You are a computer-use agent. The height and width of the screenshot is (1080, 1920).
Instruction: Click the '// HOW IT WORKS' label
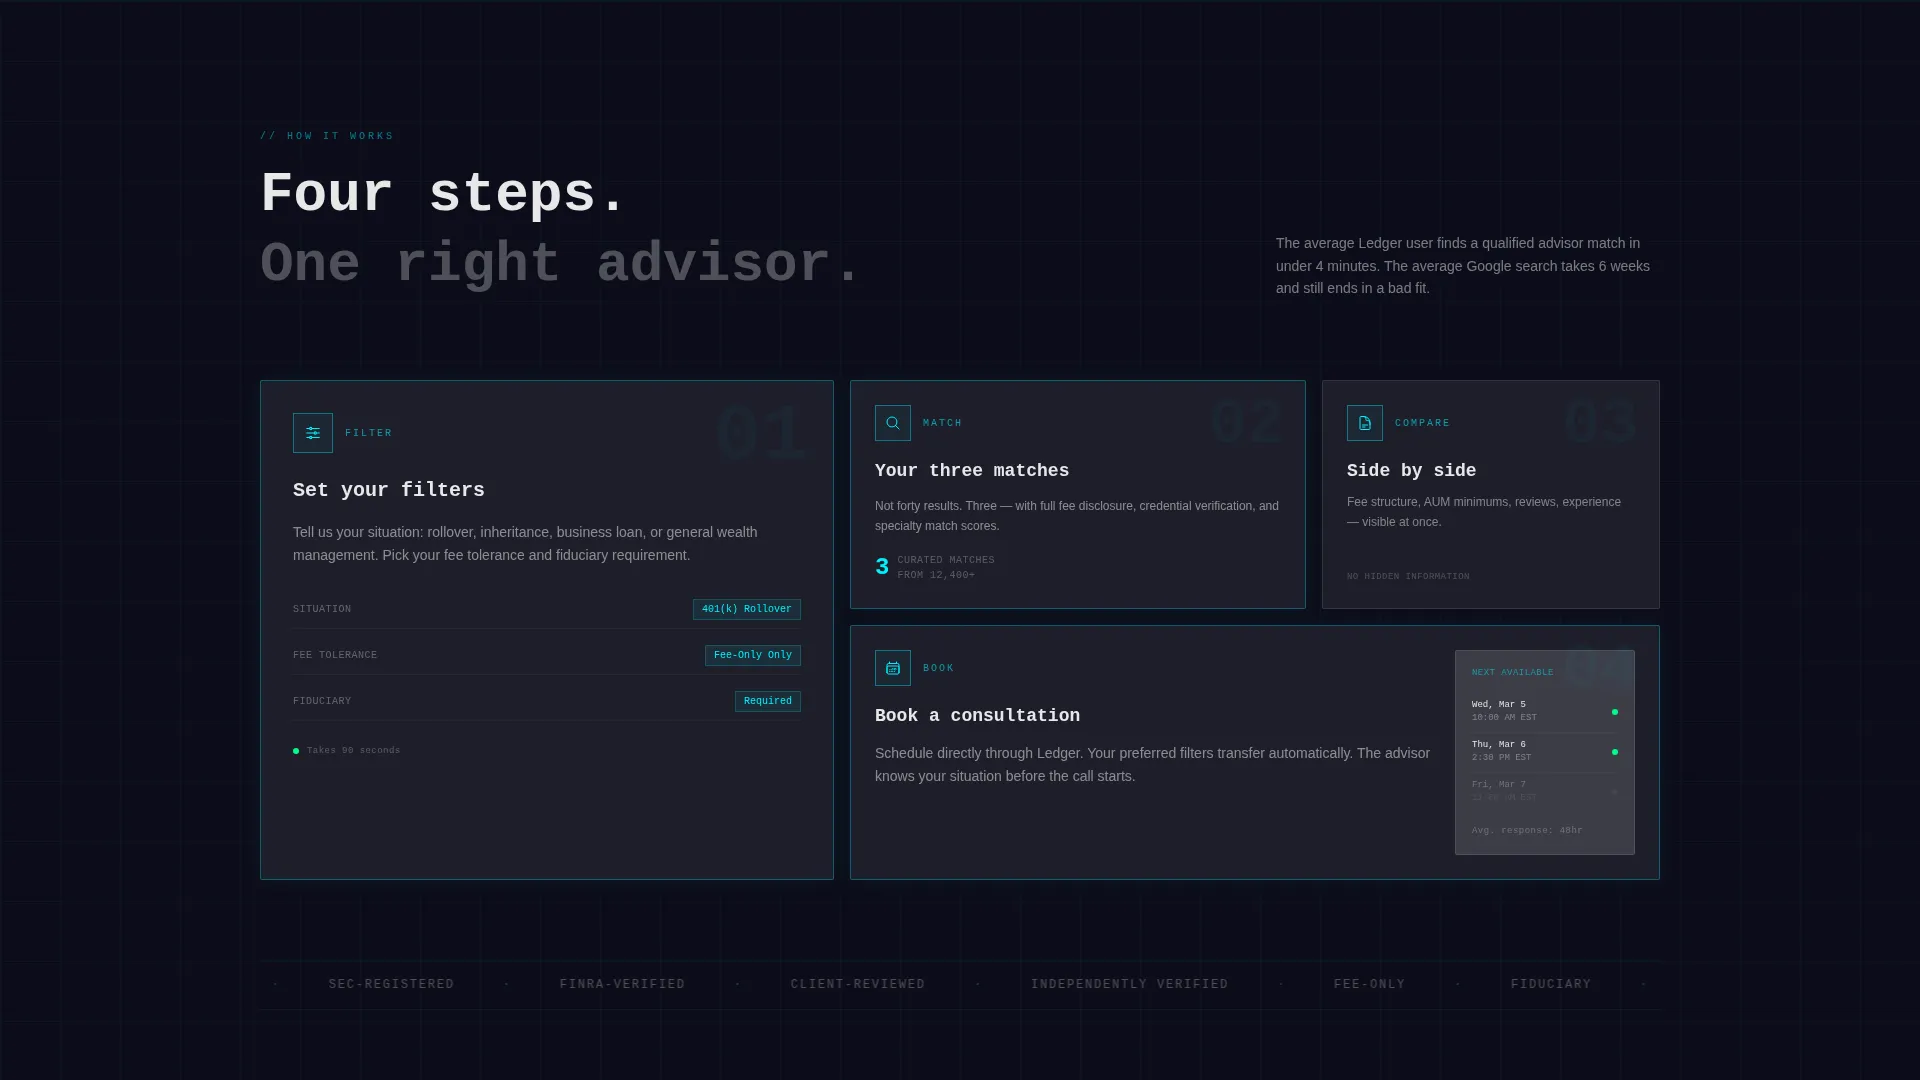tap(327, 136)
